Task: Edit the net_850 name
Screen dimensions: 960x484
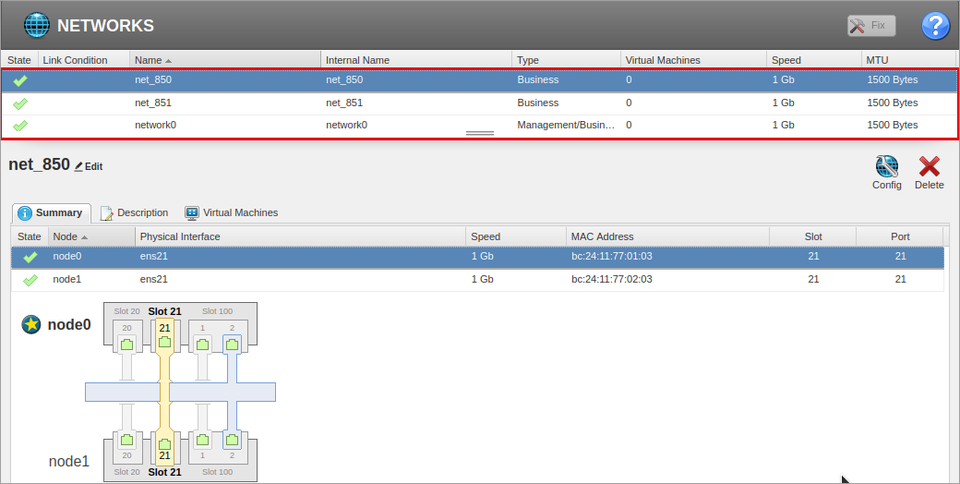Action: (x=89, y=166)
